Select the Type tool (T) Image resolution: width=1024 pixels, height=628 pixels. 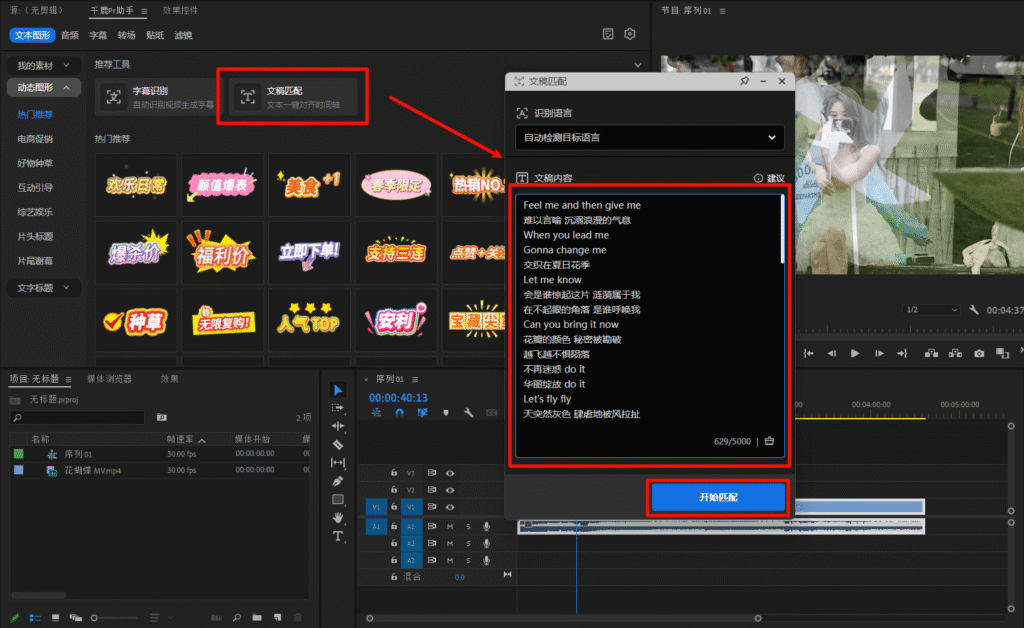(338, 536)
